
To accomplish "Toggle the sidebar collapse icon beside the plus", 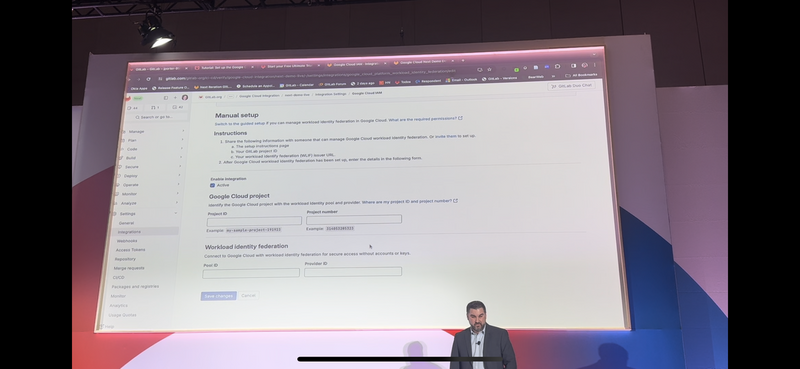I will coord(166,97).
